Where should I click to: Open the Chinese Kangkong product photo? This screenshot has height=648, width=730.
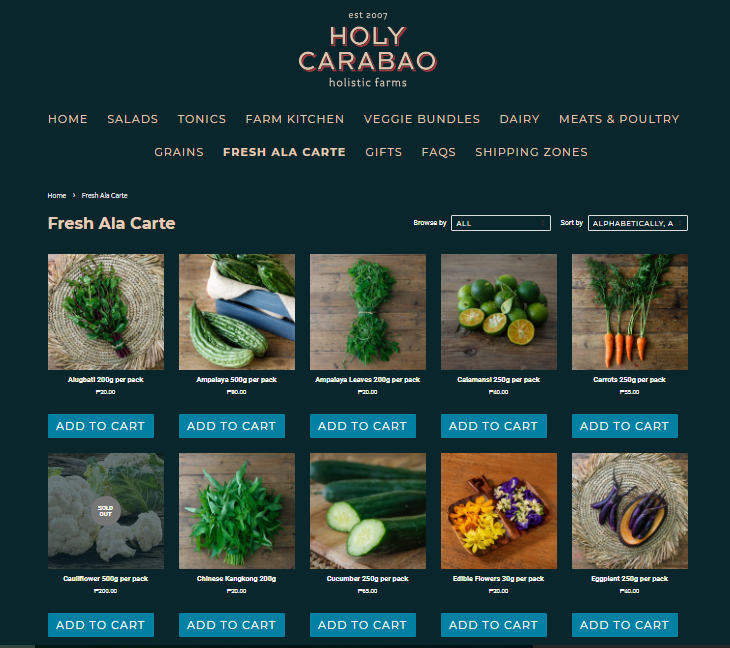click(x=237, y=511)
